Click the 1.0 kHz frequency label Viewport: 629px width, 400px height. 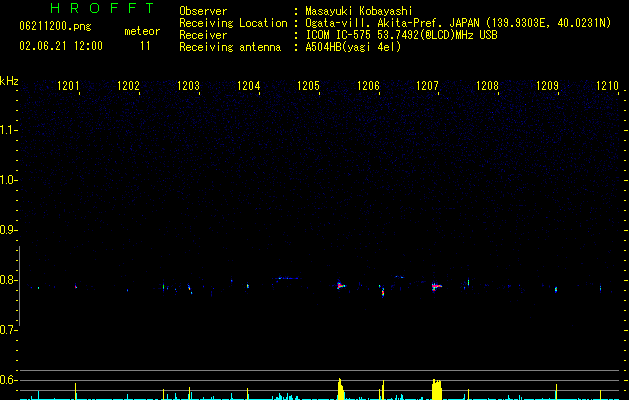[x=8, y=180]
